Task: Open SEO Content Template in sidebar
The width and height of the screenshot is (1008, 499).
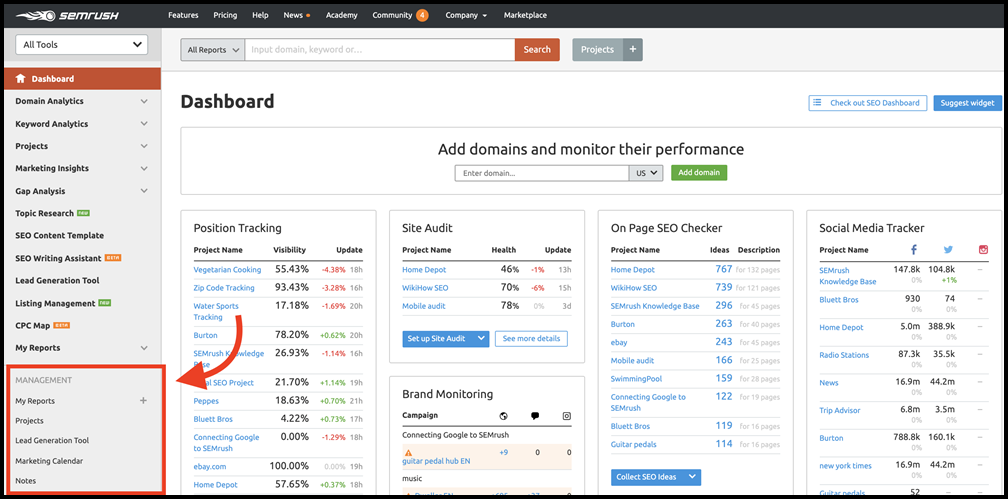Action: point(59,235)
